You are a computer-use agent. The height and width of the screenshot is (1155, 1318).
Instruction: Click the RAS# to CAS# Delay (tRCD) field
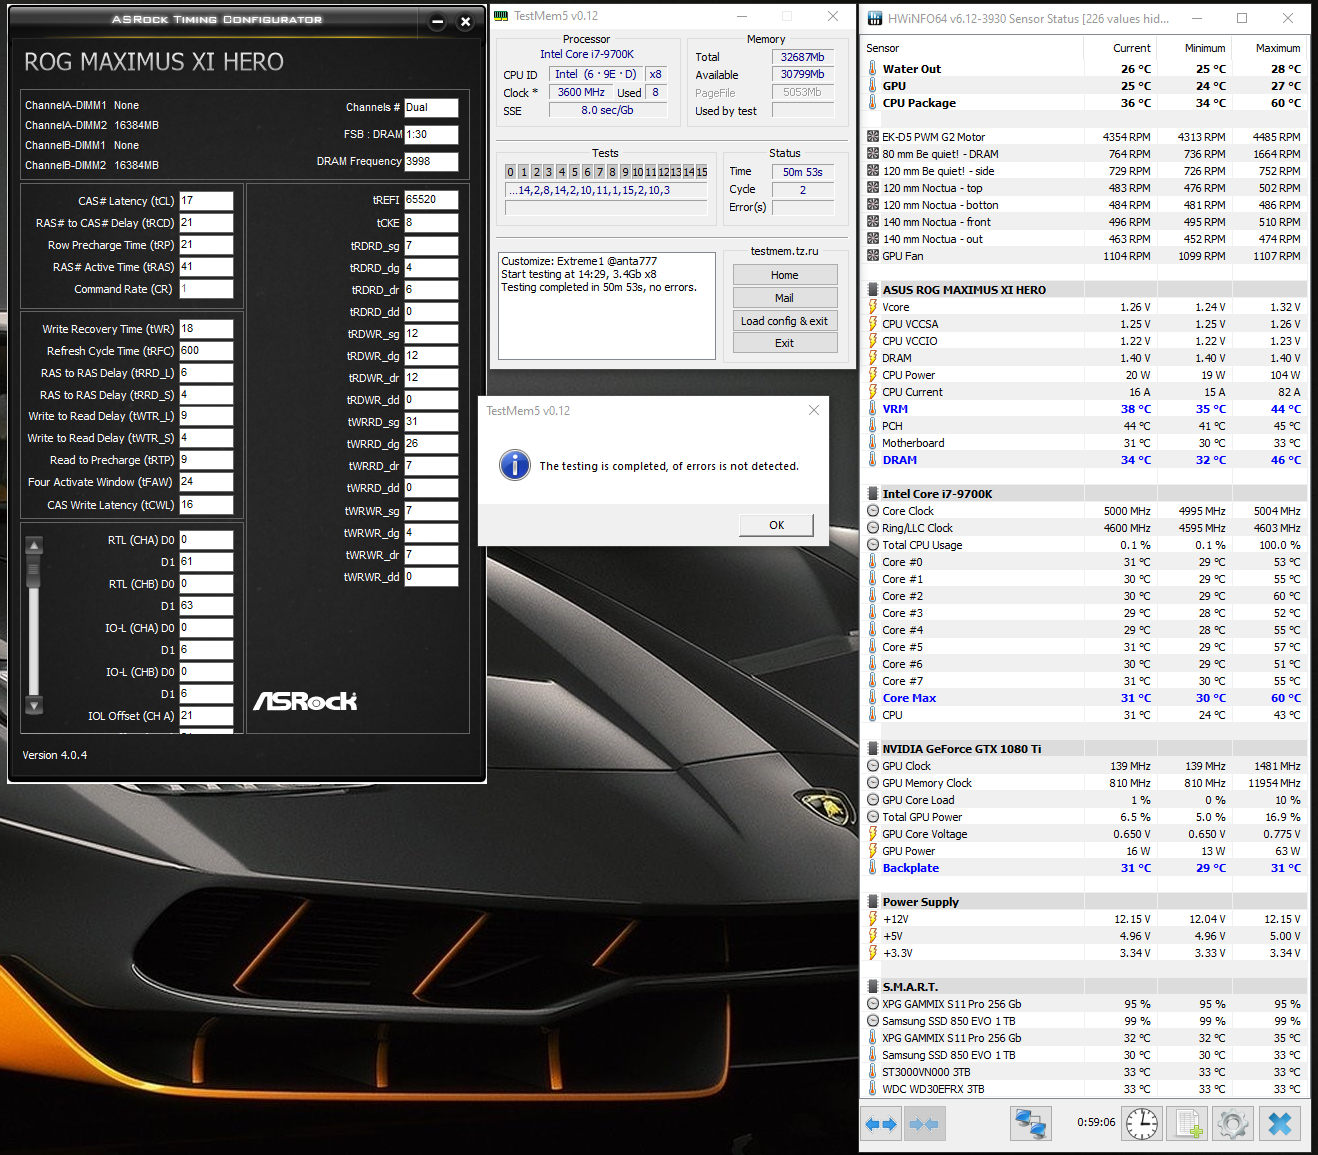point(206,223)
